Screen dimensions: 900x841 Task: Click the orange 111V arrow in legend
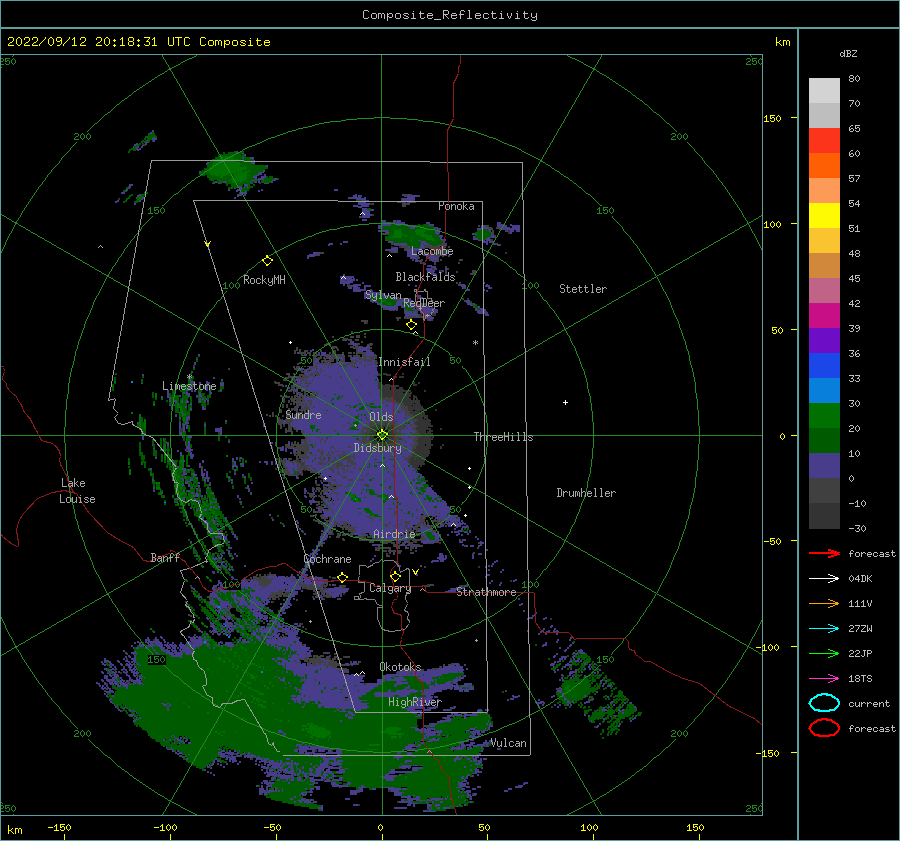824,603
